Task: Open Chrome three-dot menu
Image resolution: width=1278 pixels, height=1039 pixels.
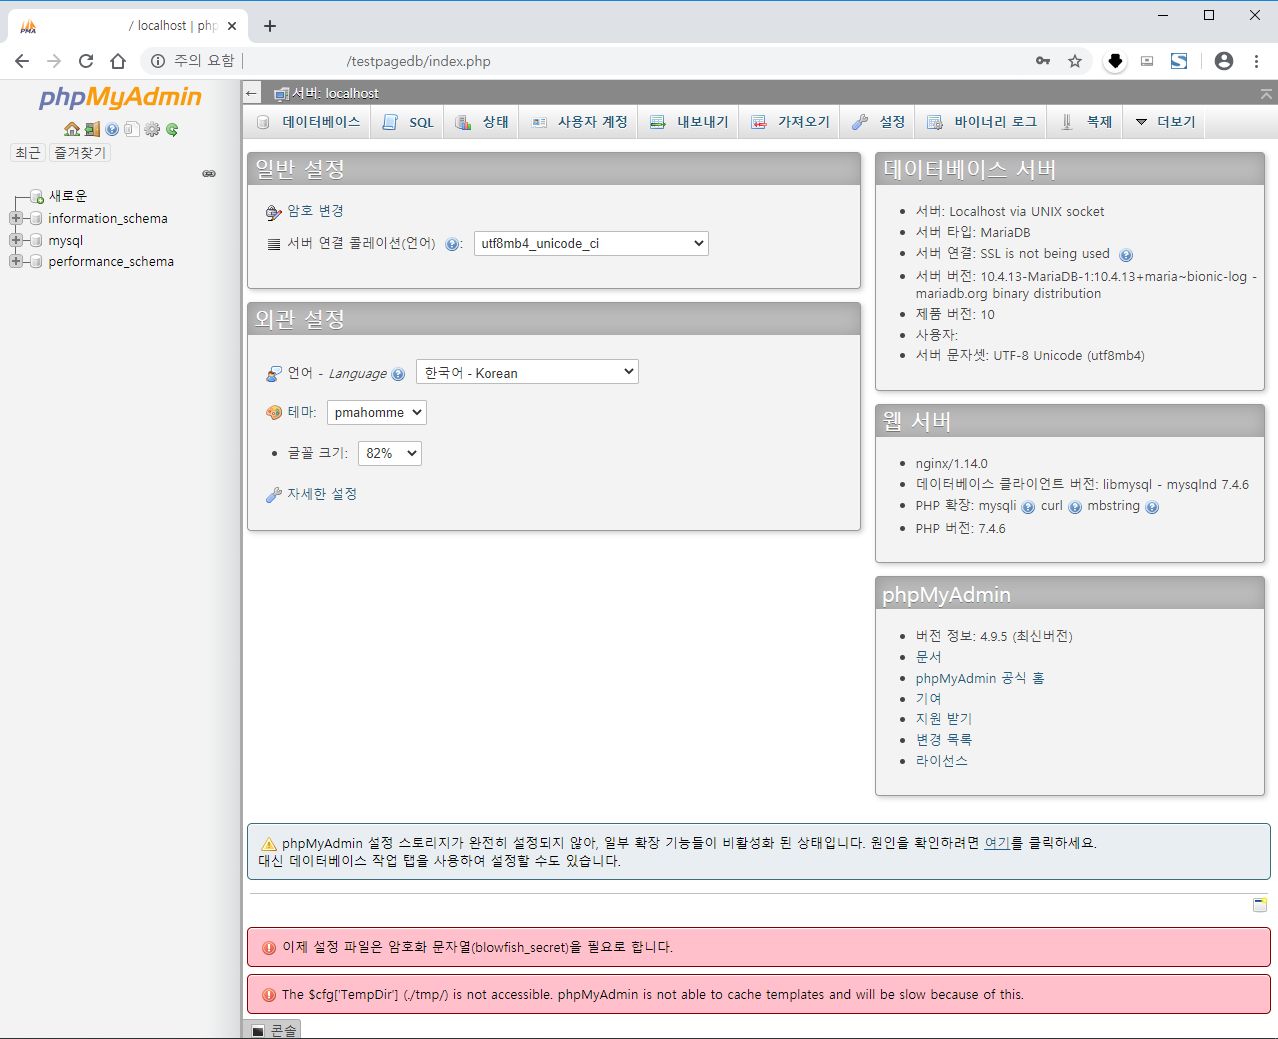Action: (x=1256, y=61)
